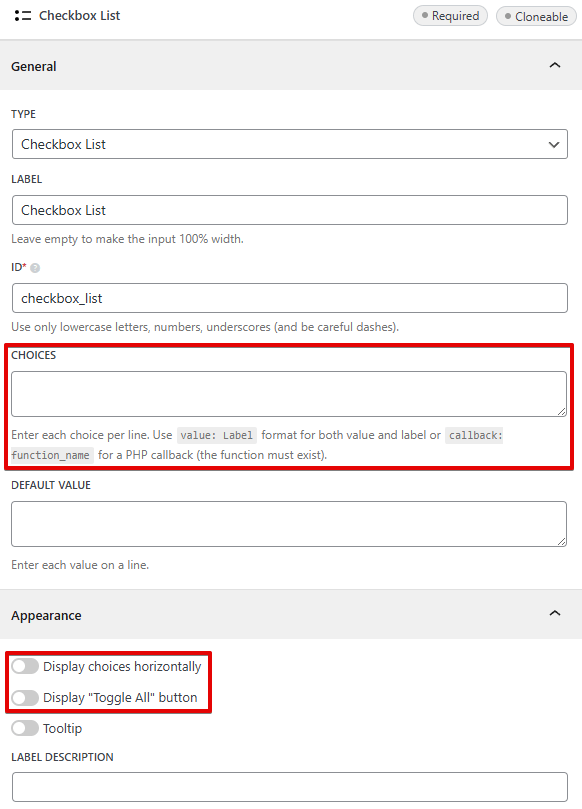Viewport: 582px width, 809px height.
Task: Toggle the Required badge
Action: 450,16
